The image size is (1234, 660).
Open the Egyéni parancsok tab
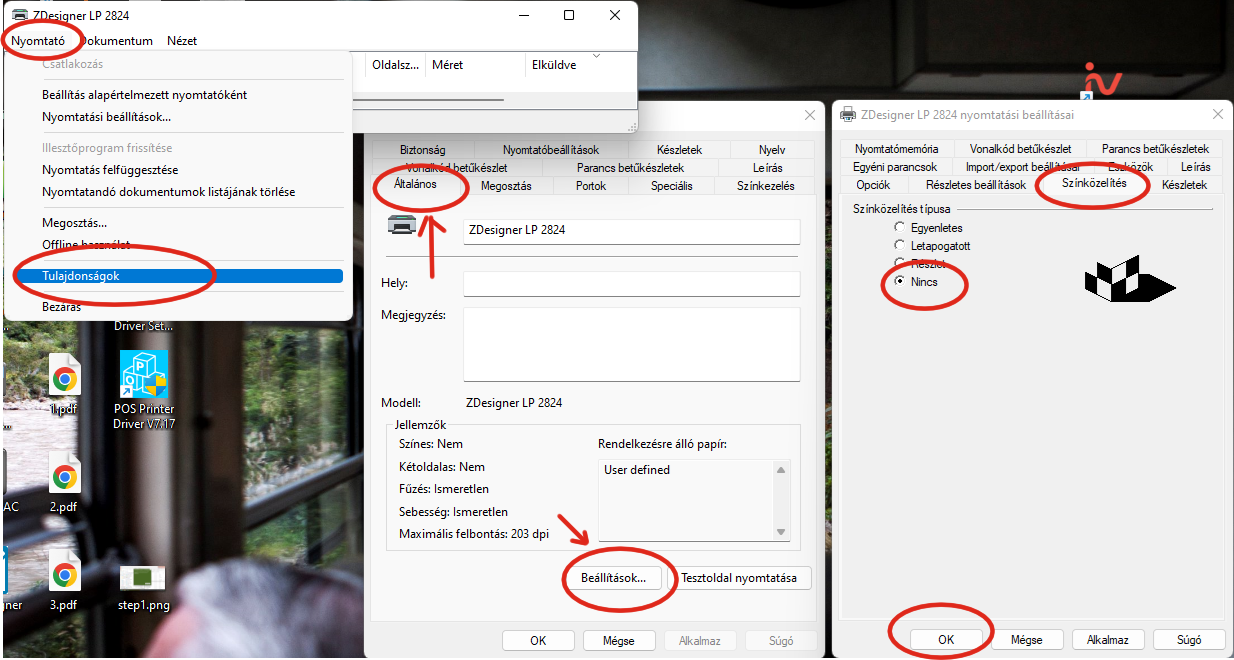tap(895, 167)
